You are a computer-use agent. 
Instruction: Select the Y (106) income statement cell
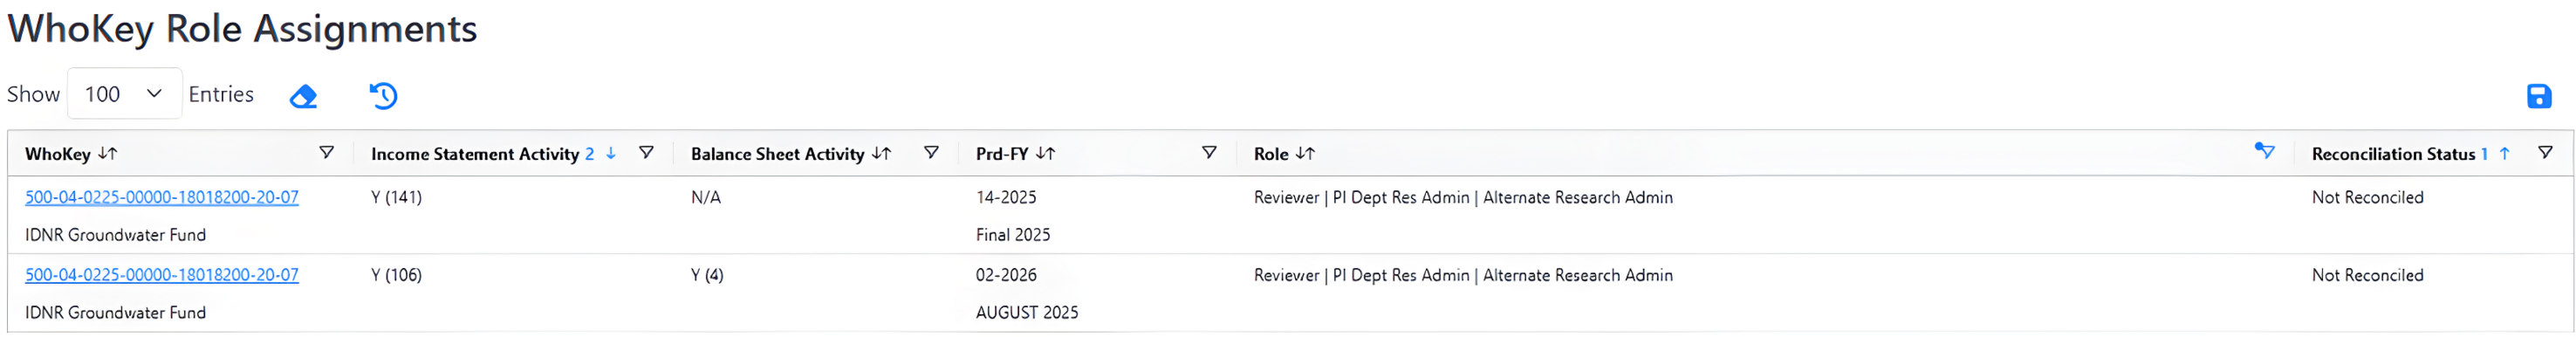point(396,275)
